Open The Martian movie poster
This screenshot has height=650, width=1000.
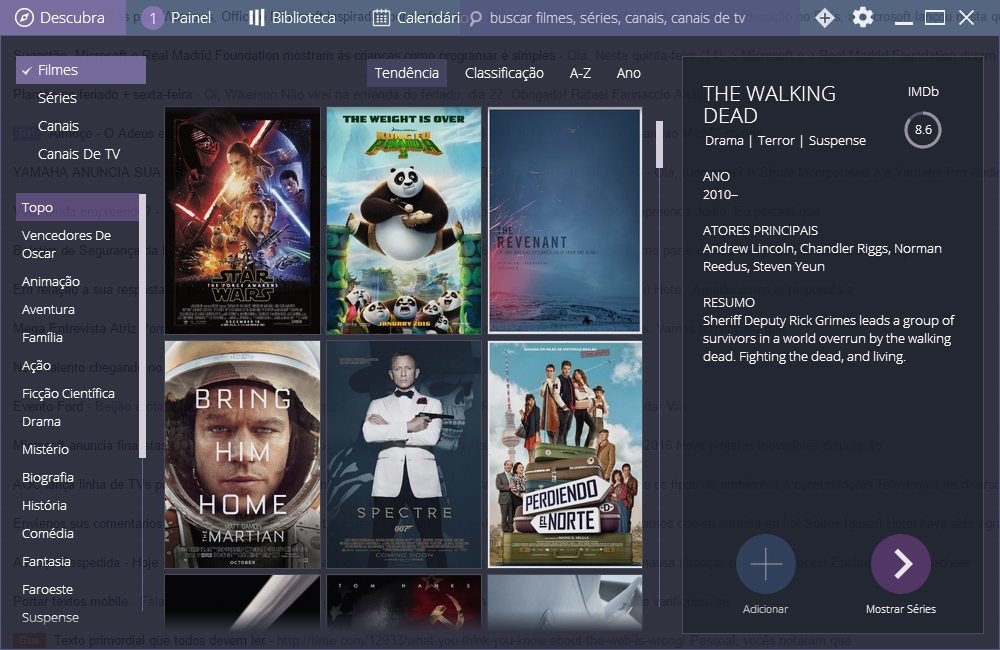[242, 454]
